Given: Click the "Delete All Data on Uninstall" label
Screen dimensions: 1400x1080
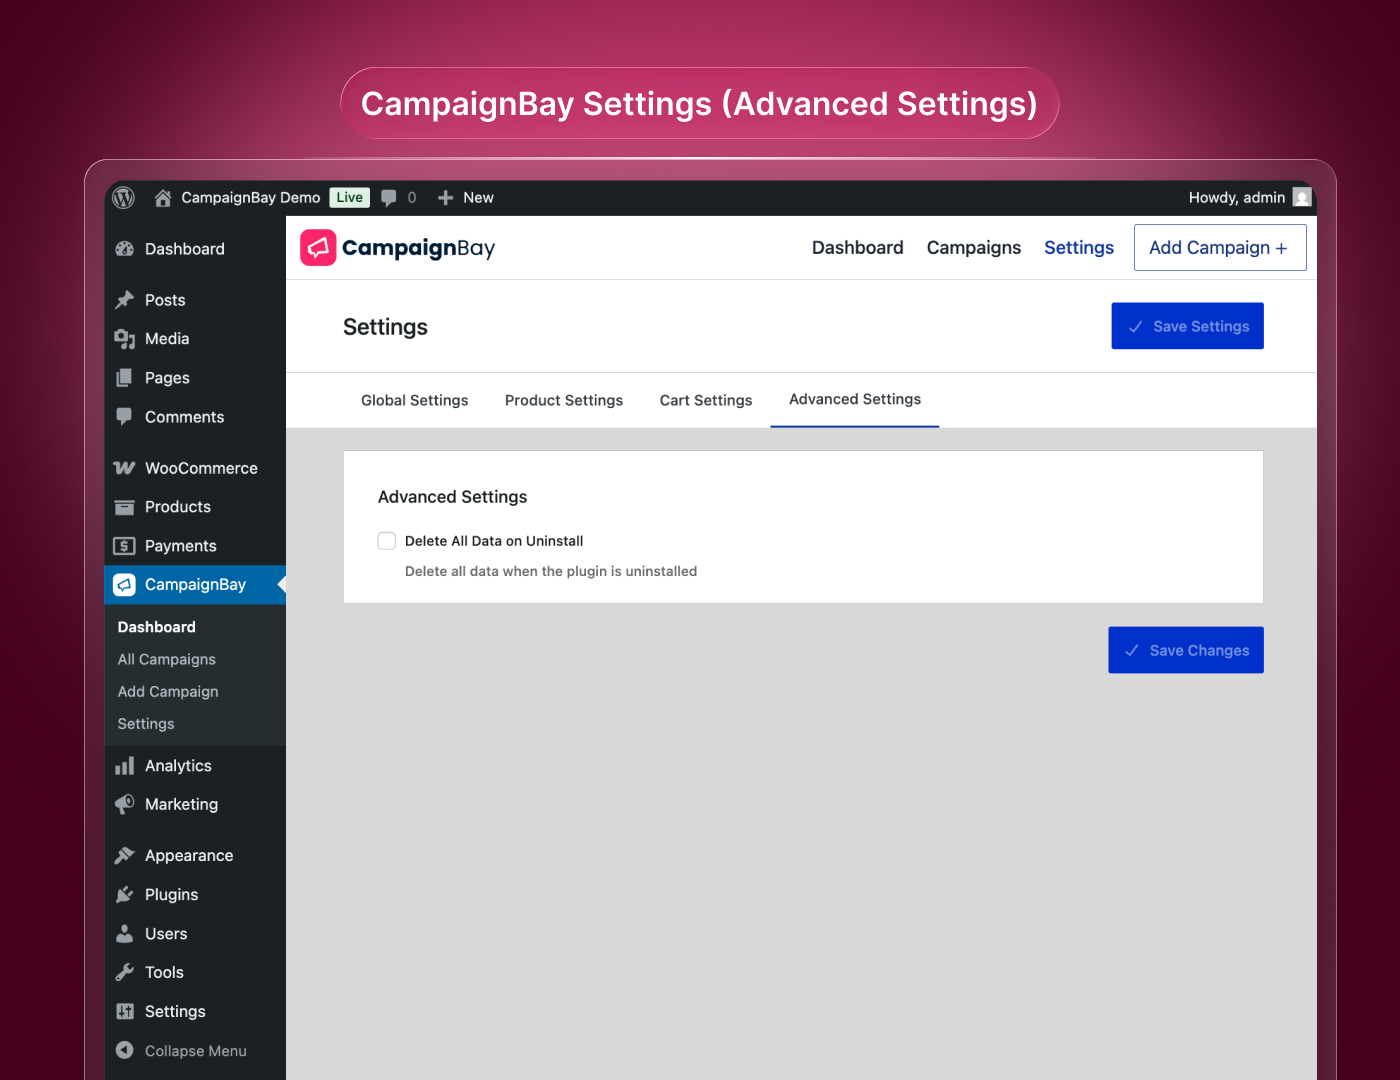Looking at the screenshot, I should click(494, 541).
